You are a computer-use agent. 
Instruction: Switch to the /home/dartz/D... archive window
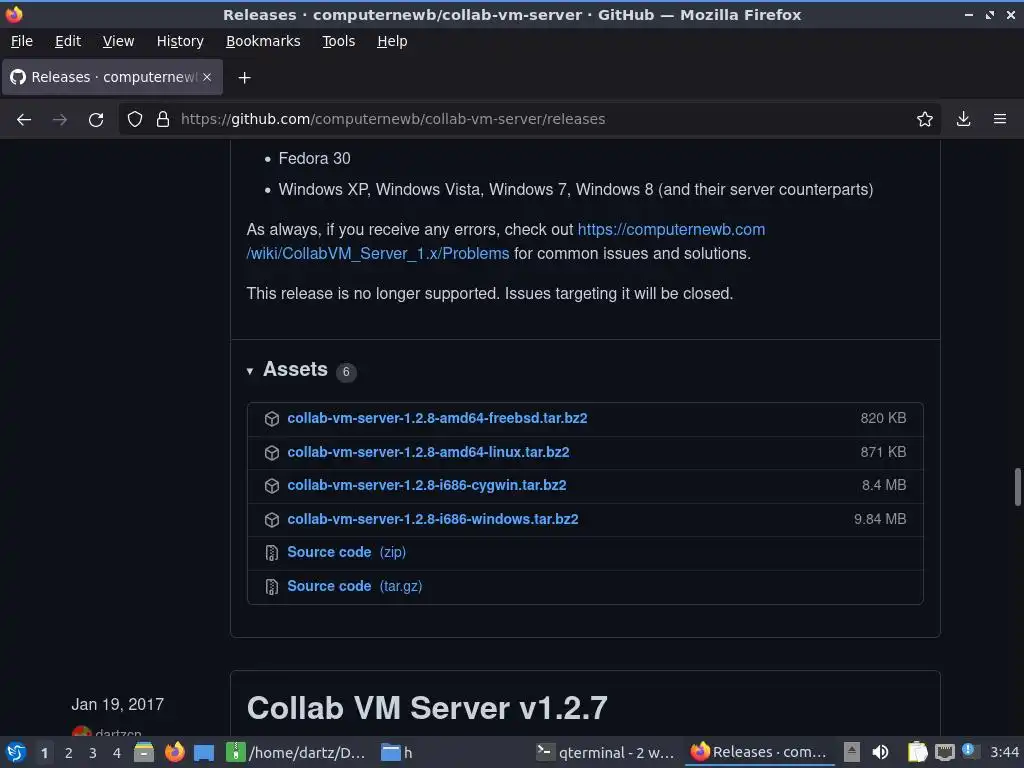coord(296,752)
